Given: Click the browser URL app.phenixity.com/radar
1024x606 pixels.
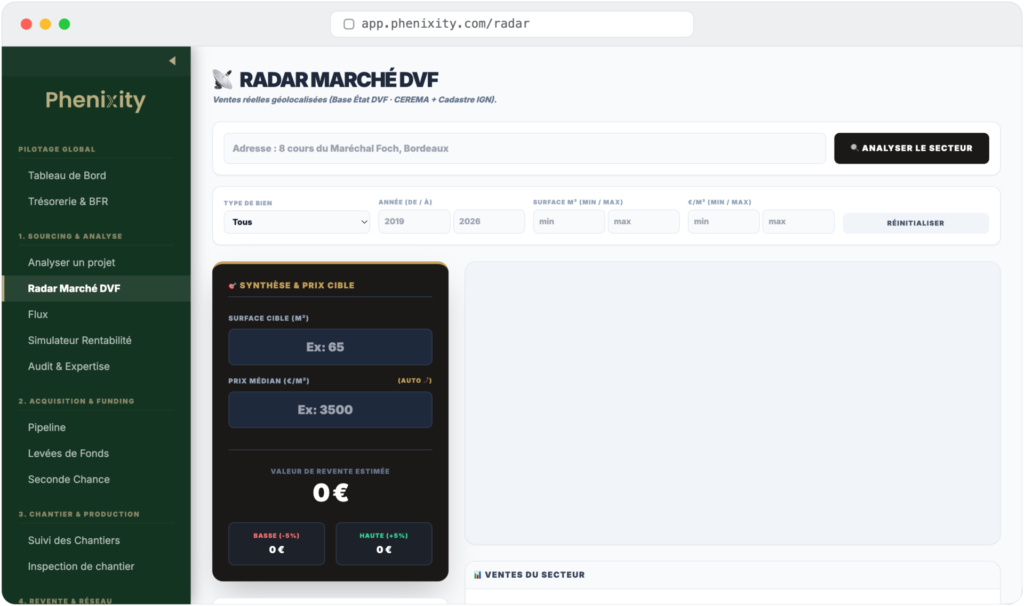Looking at the screenshot, I should (445, 24).
